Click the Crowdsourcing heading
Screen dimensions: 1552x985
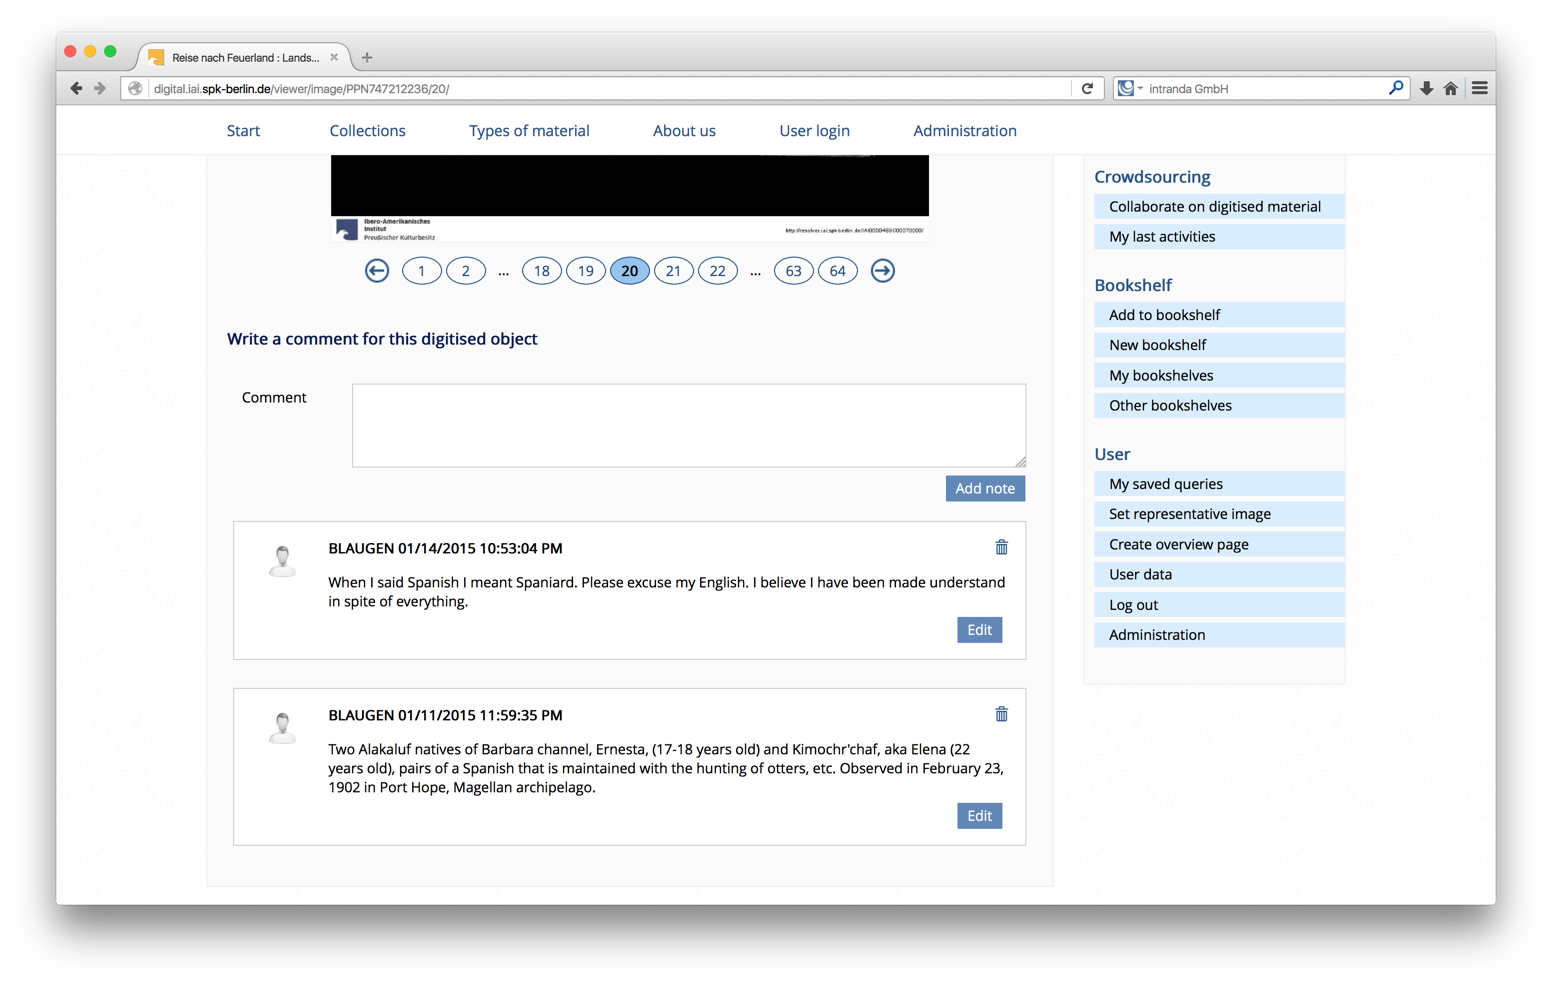pyautogui.click(x=1152, y=177)
